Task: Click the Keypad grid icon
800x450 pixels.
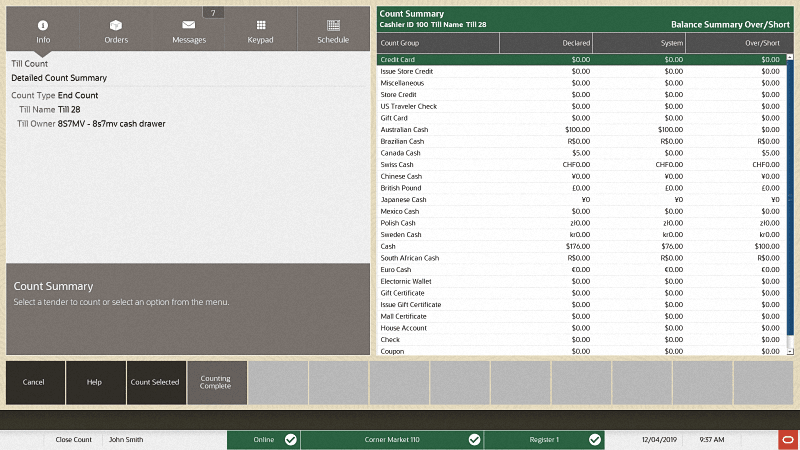Action: pyautogui.click(x=261, y=25)
